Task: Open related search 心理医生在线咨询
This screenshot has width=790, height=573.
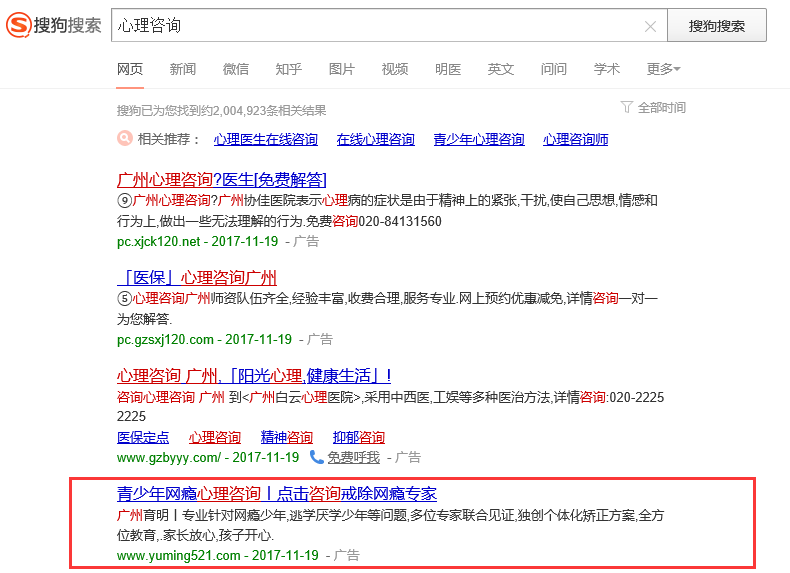Action: [266, 139]
